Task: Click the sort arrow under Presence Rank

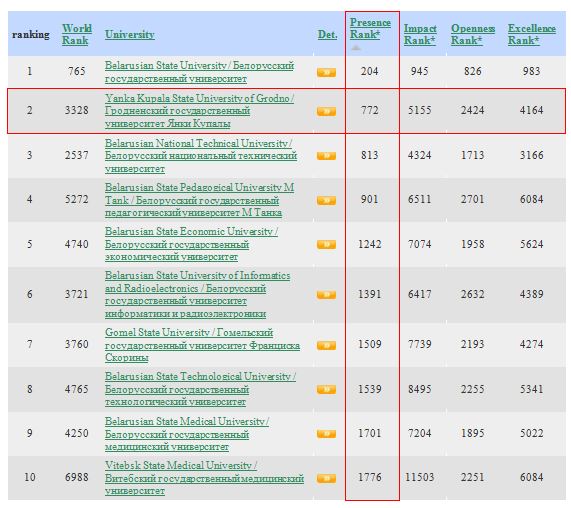Action: [x=356, y=48]
